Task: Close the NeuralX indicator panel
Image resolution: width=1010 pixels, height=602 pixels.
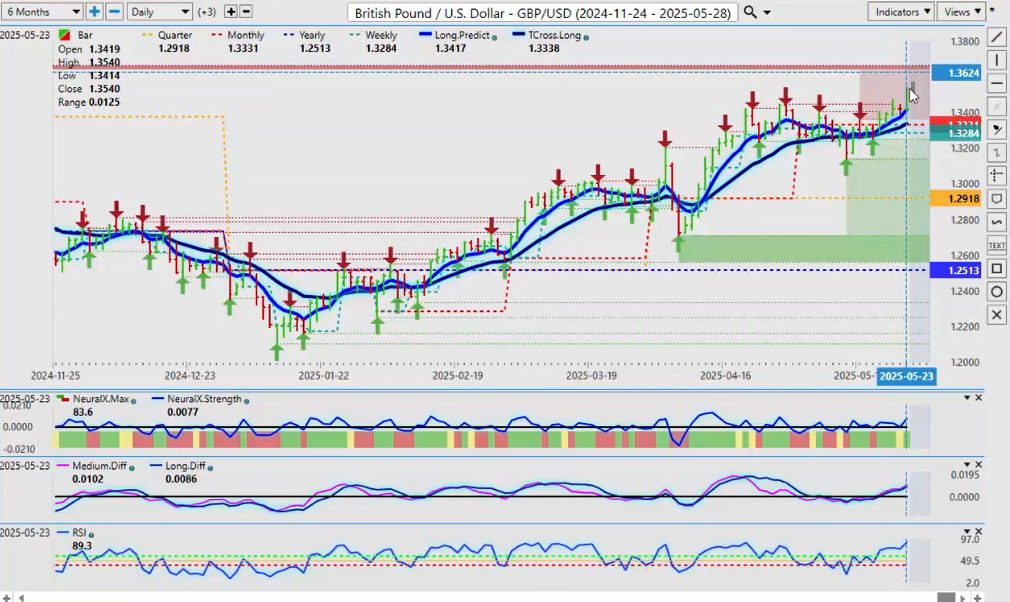Action: 978,398
